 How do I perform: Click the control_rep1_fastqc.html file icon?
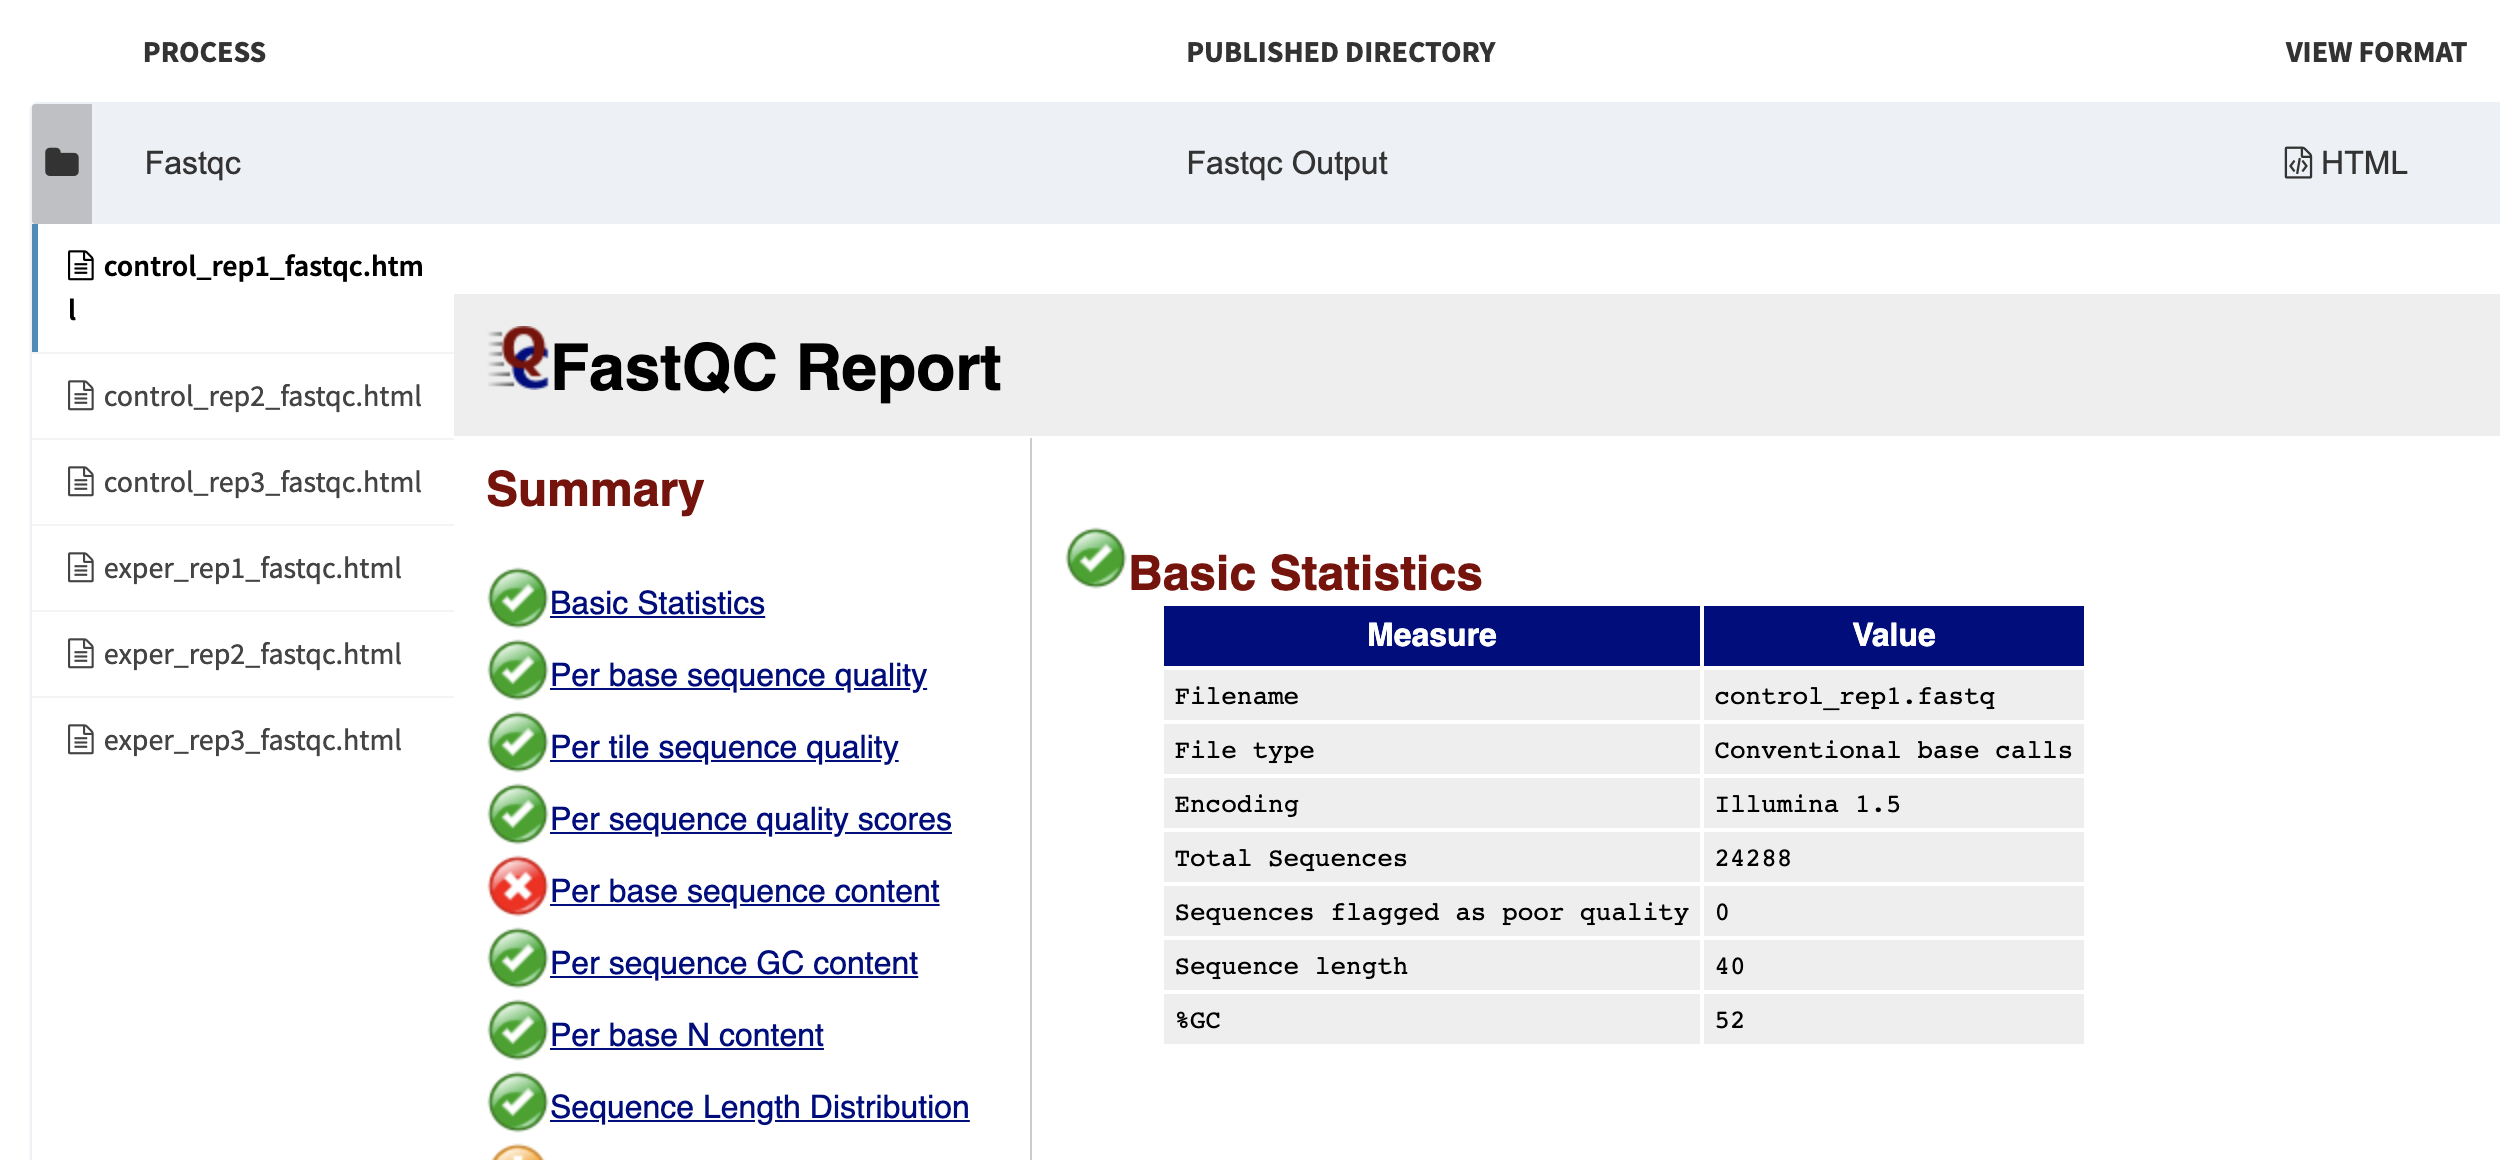[x=81, y=266]
